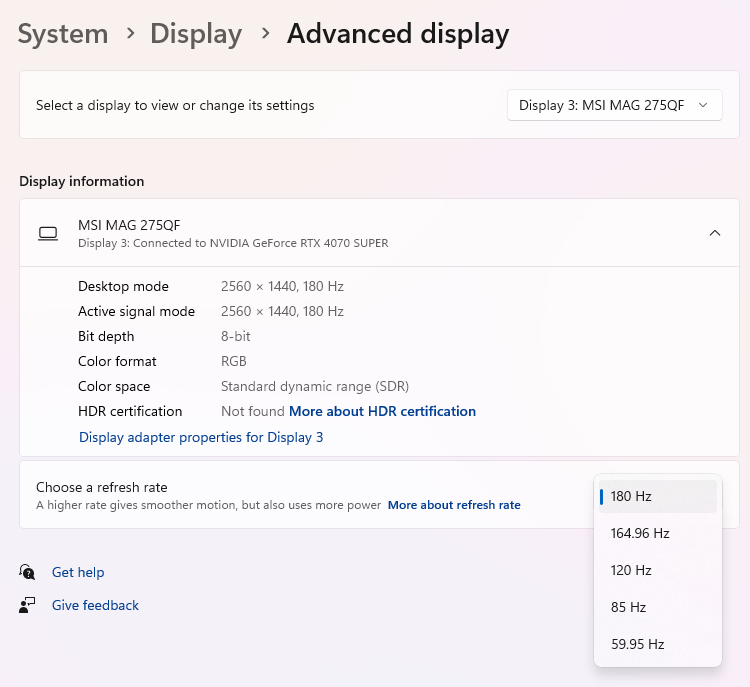Viewport: 750px width, 687px height.
Task: Click the Get help headset icon
Action: coord(27,572)
